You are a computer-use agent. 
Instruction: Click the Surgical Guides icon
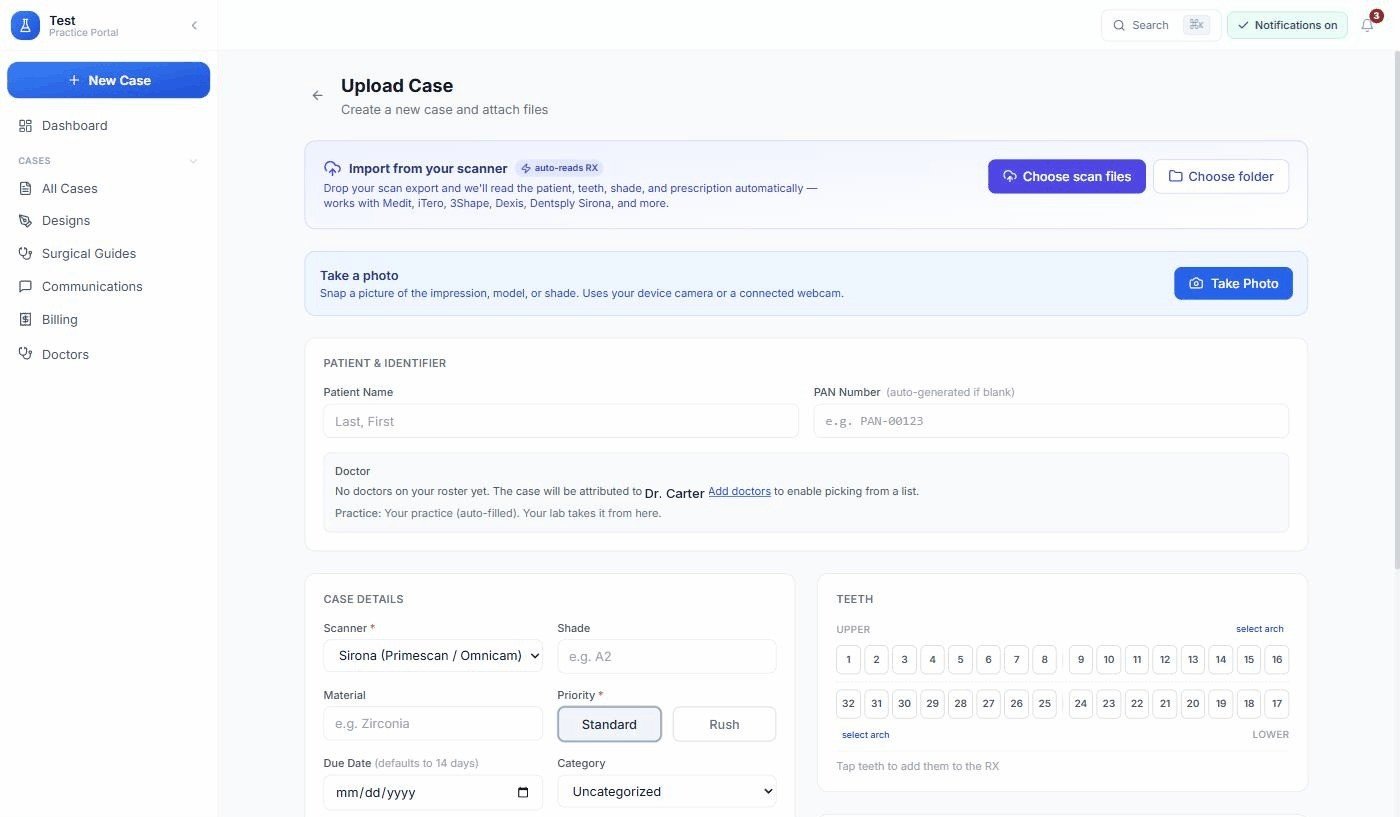25,254
